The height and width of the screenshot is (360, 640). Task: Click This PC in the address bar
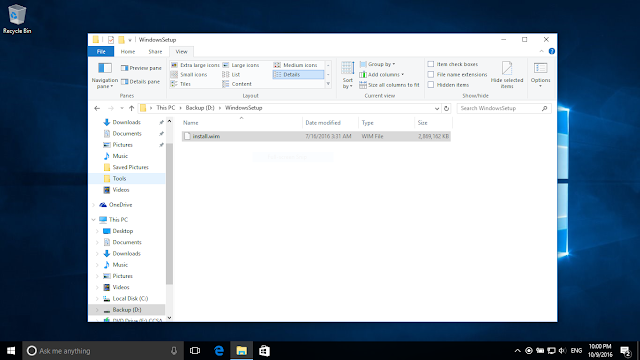(165, 108)
